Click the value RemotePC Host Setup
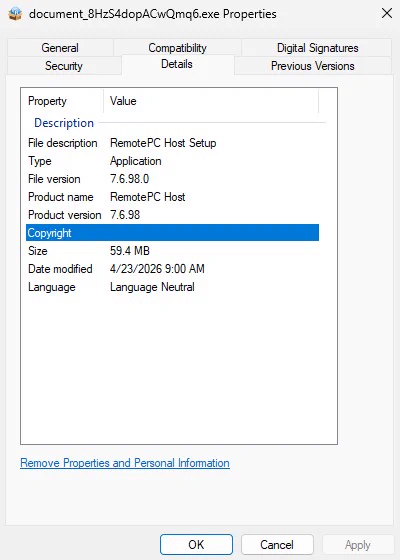This screenshot has width=400, height=560. pyautogui.click(x=163, y=143)
